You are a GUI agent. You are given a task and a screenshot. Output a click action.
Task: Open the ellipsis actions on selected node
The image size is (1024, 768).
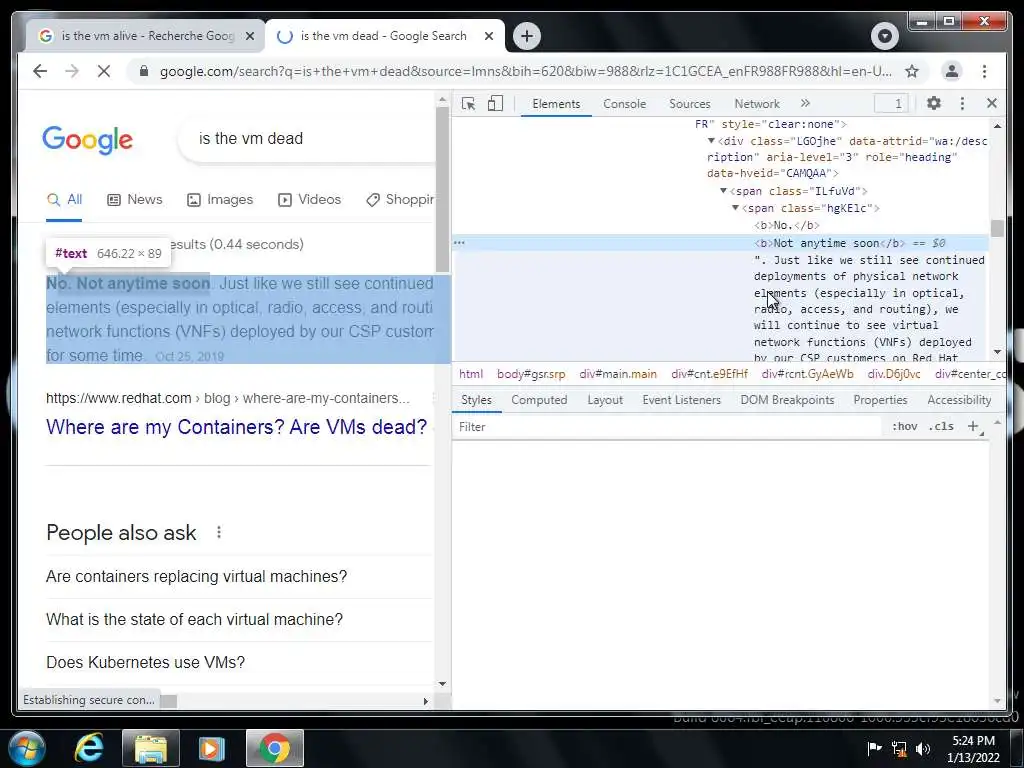tap(459, 242)
